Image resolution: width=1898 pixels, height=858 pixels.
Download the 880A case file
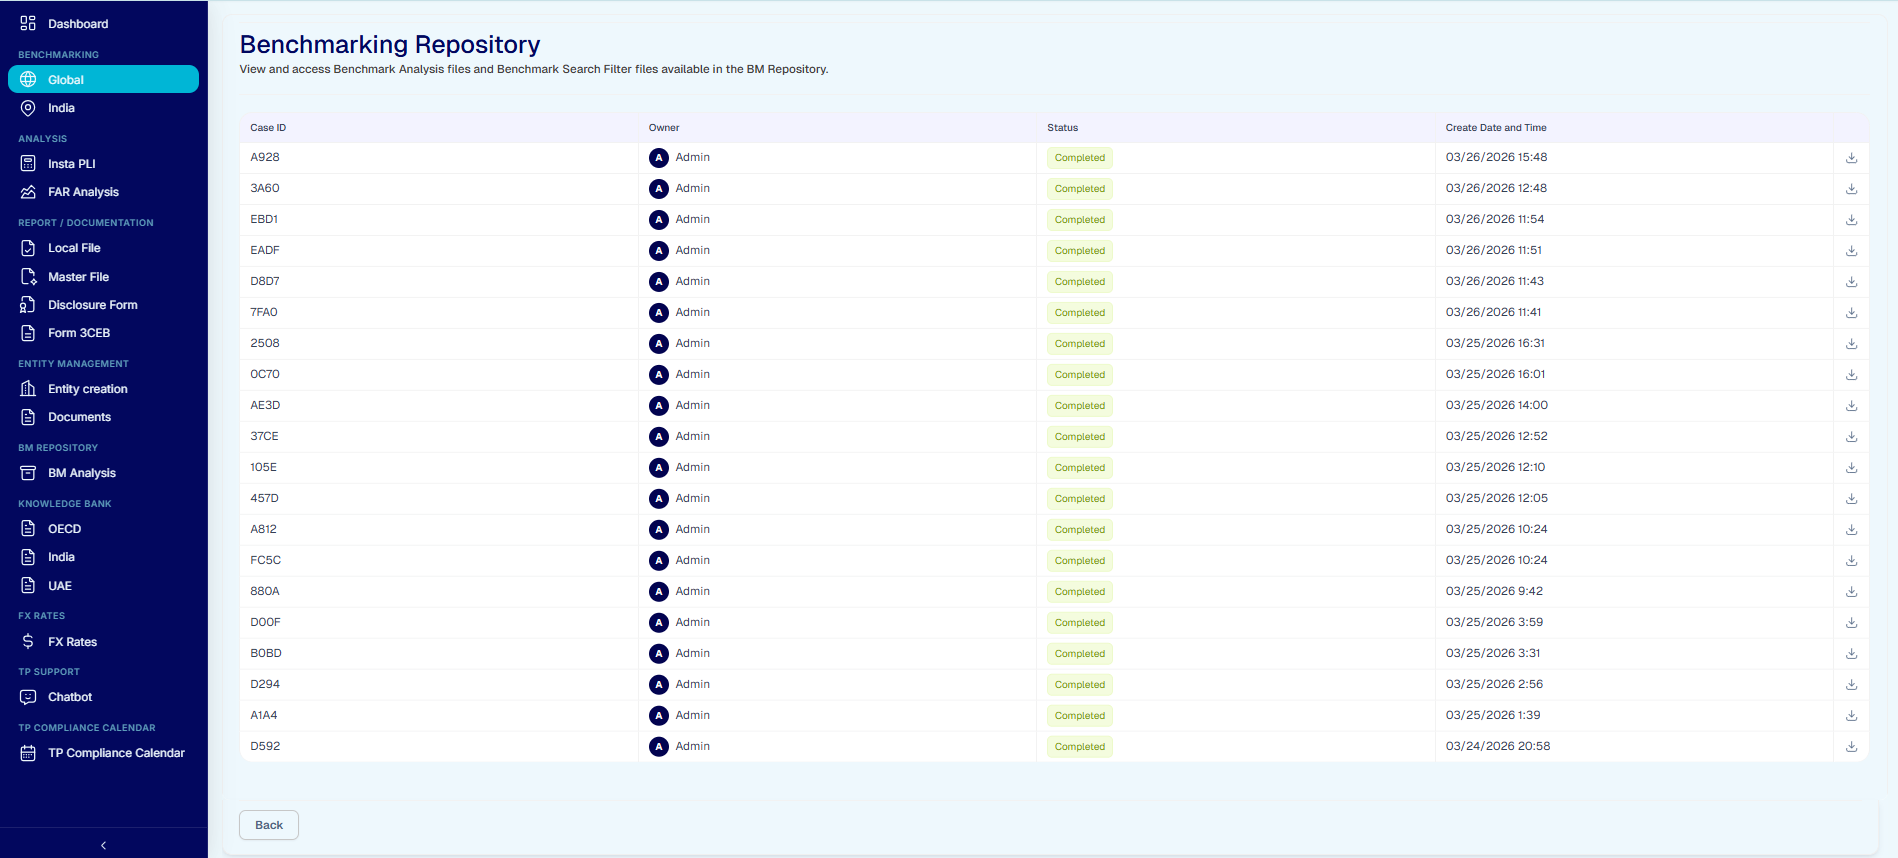(x=1851, y=592)
